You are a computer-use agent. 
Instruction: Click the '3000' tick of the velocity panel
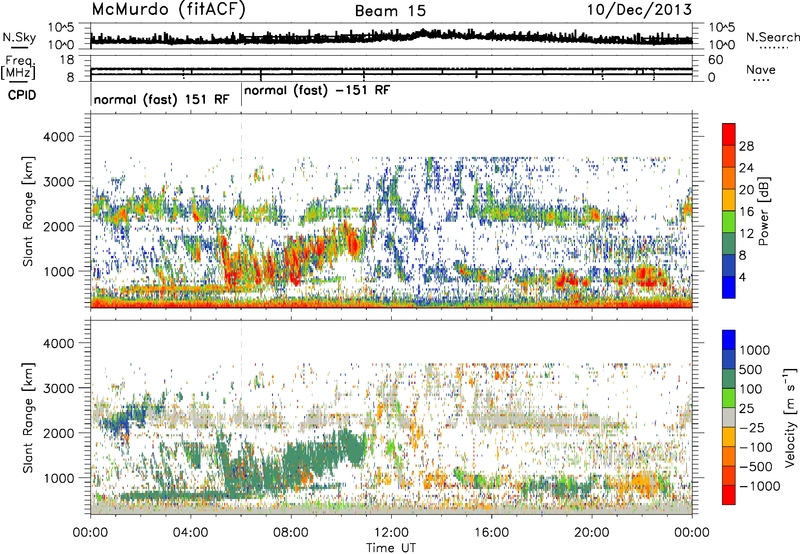(x=61, y=388)
